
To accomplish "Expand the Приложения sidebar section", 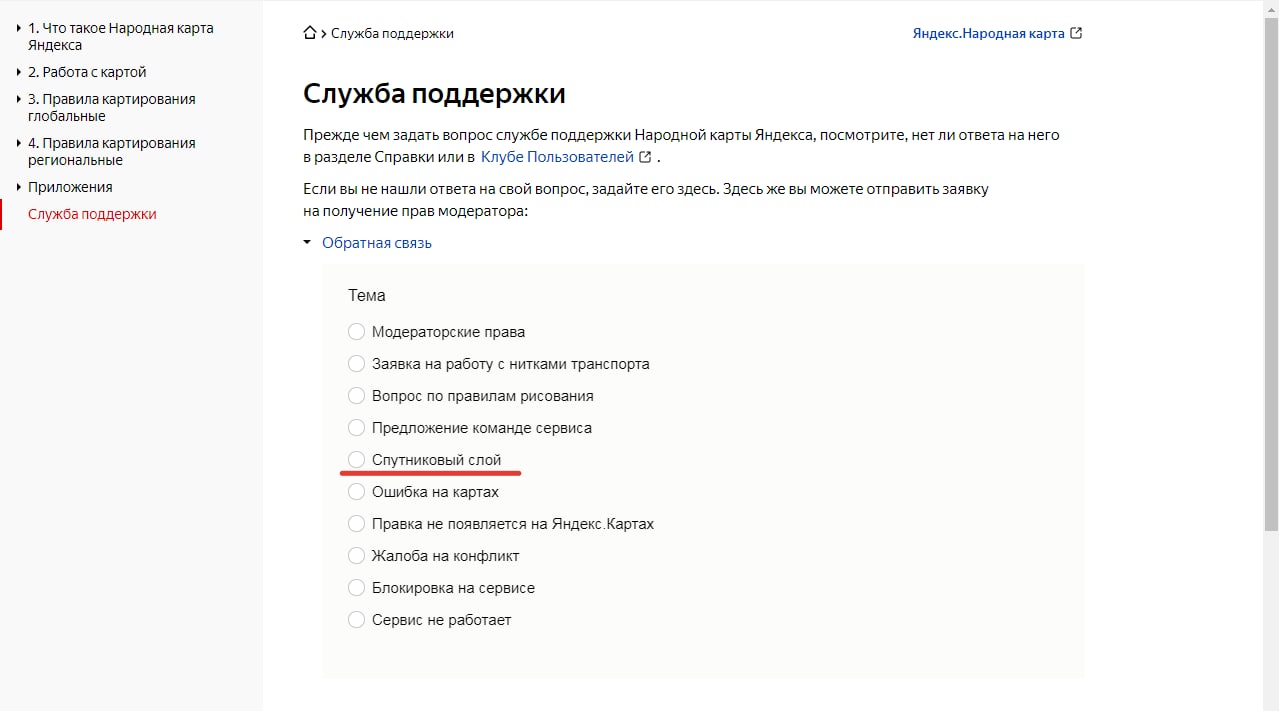I will 19,187.
